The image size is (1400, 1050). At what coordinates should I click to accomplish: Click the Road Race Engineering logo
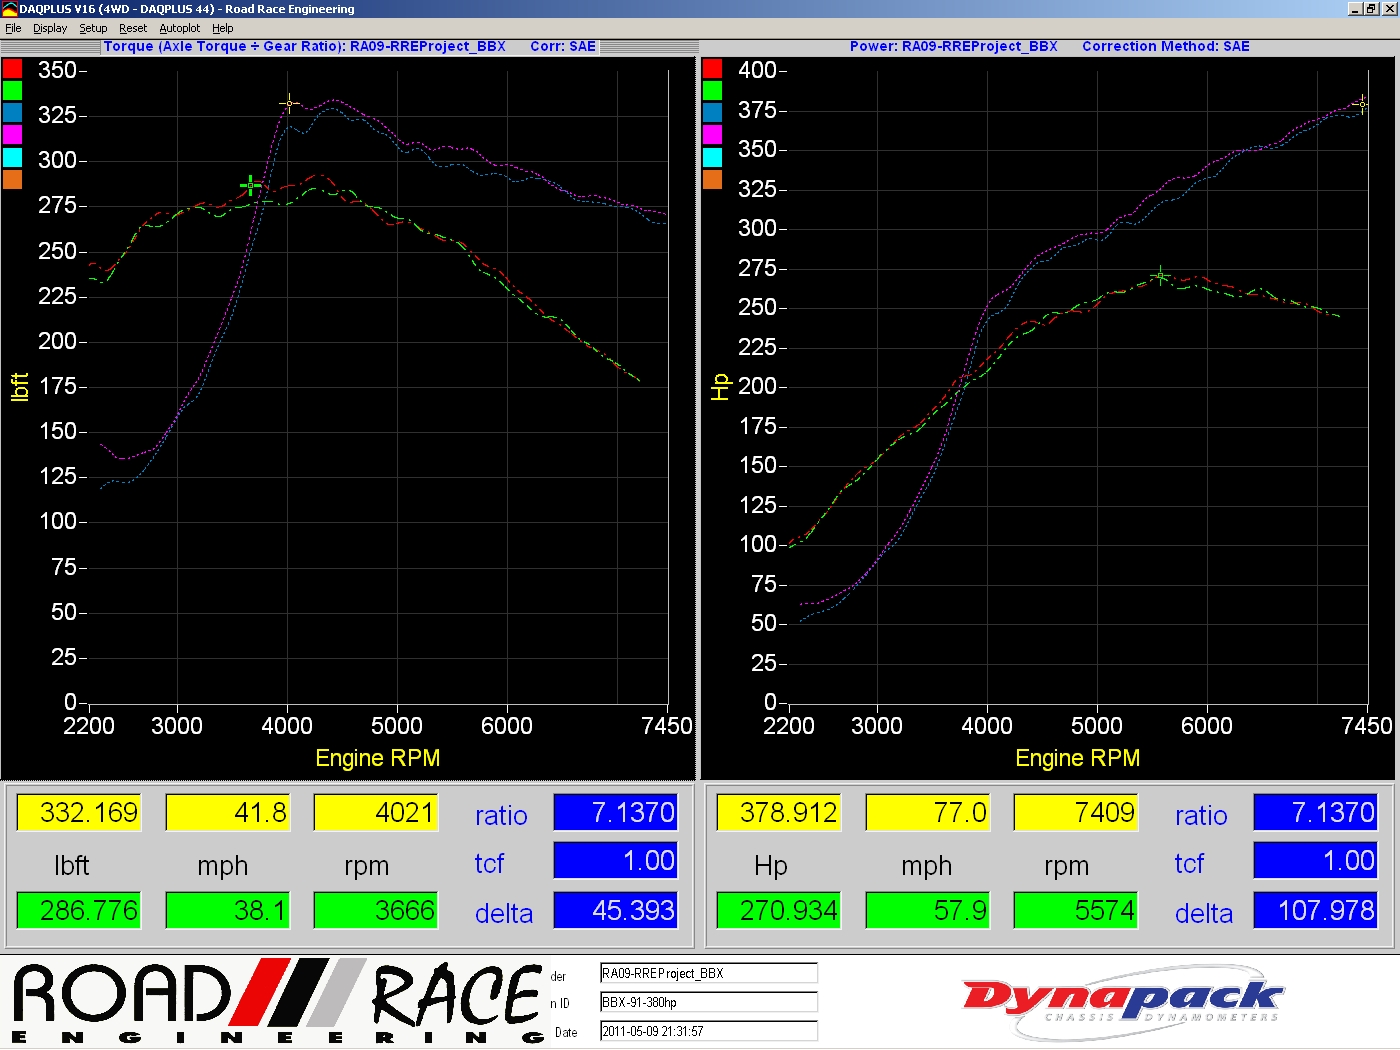(278, 1002)
